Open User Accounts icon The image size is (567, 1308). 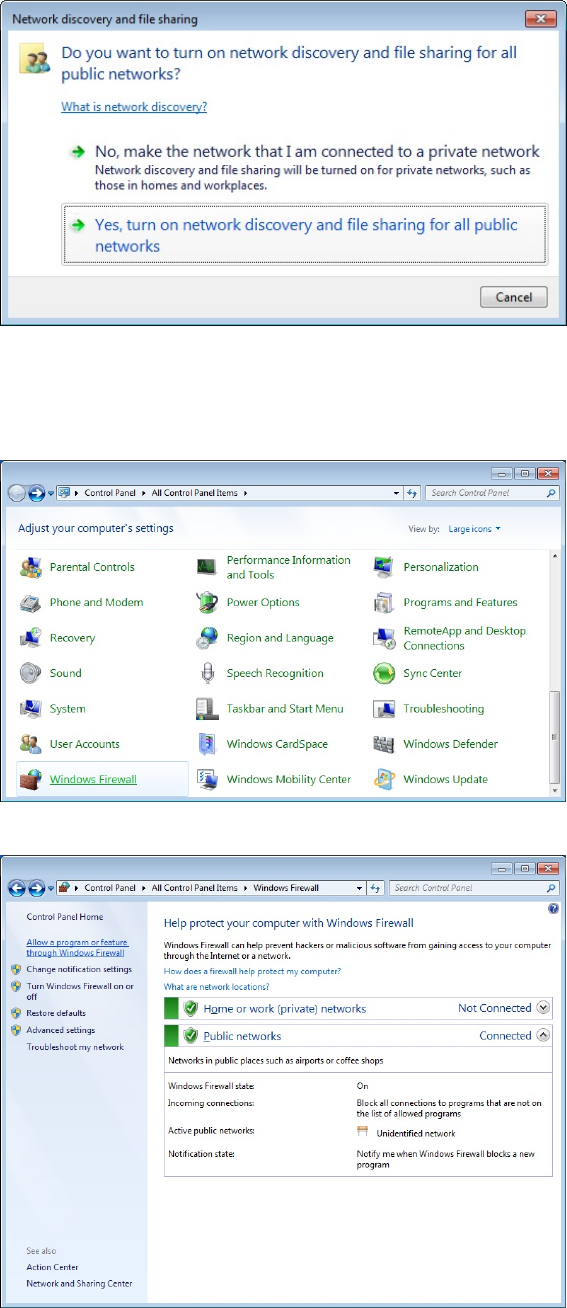coord(31,744)
